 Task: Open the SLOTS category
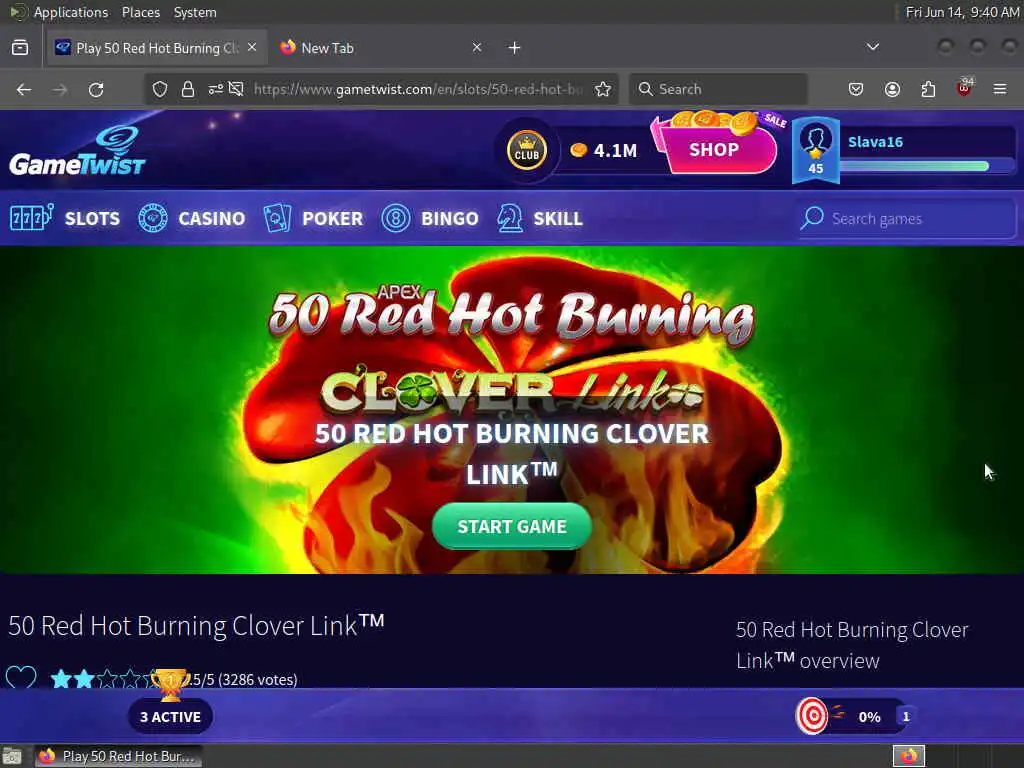65,218
